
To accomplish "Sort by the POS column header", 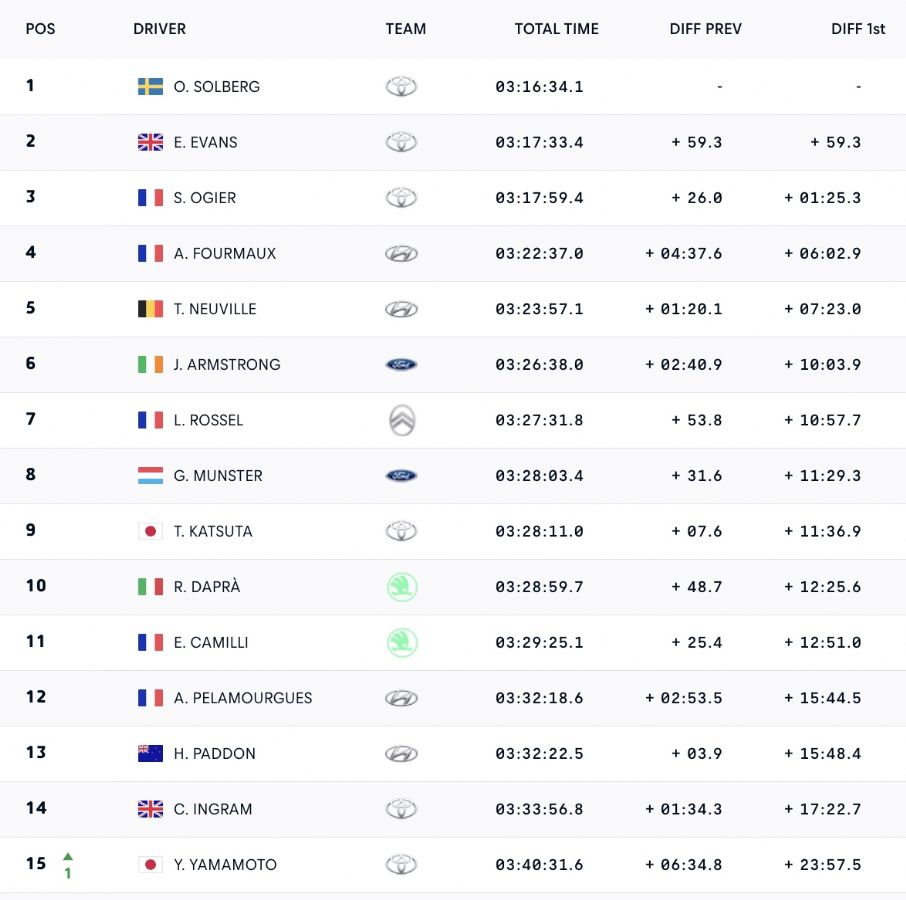I will tap(40, 29).
